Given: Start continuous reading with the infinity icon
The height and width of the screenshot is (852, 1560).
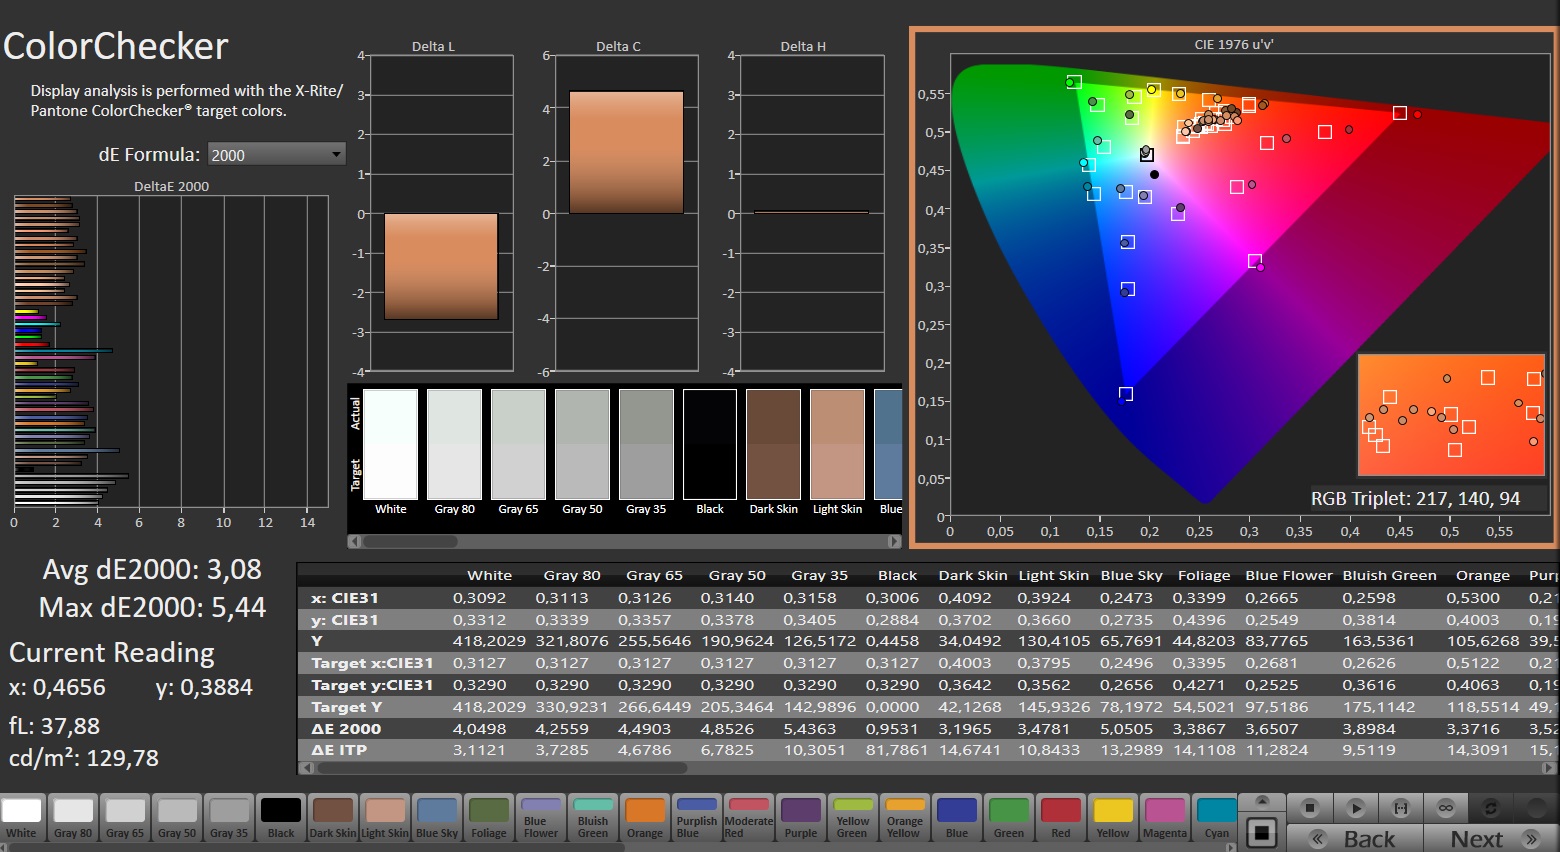Looking at the screenshot, I should (1446, 807).
